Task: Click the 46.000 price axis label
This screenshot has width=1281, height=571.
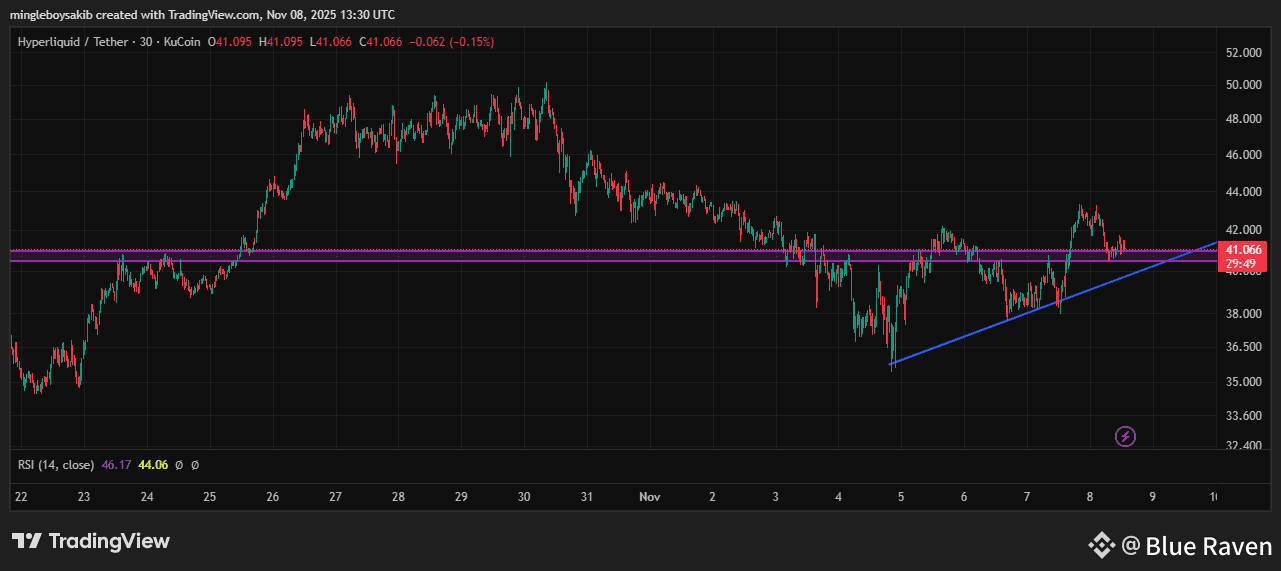Action: tap(1244, 155)
